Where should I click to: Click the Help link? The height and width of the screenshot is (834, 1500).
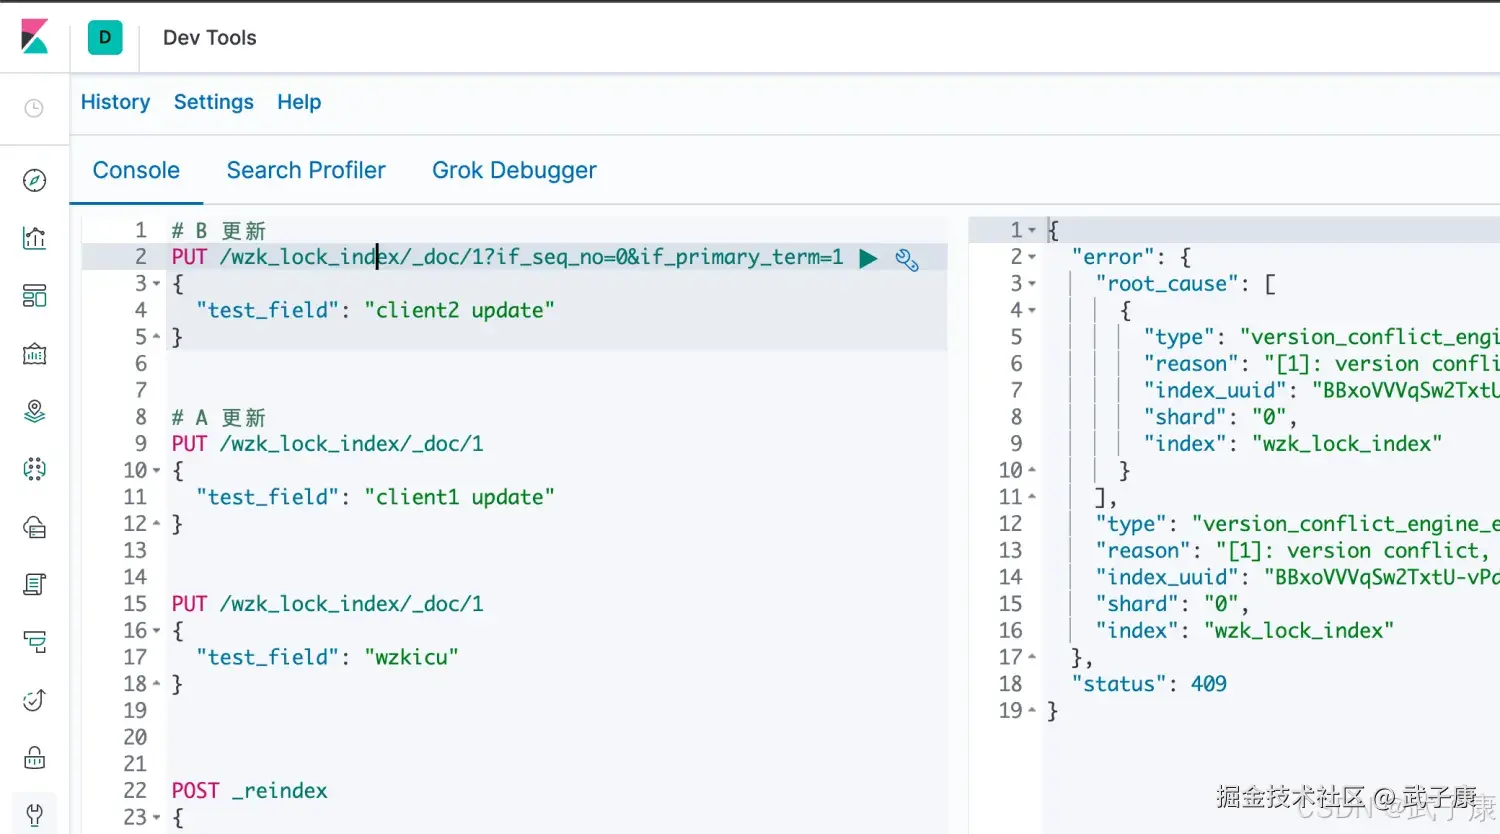pos(299,102)
